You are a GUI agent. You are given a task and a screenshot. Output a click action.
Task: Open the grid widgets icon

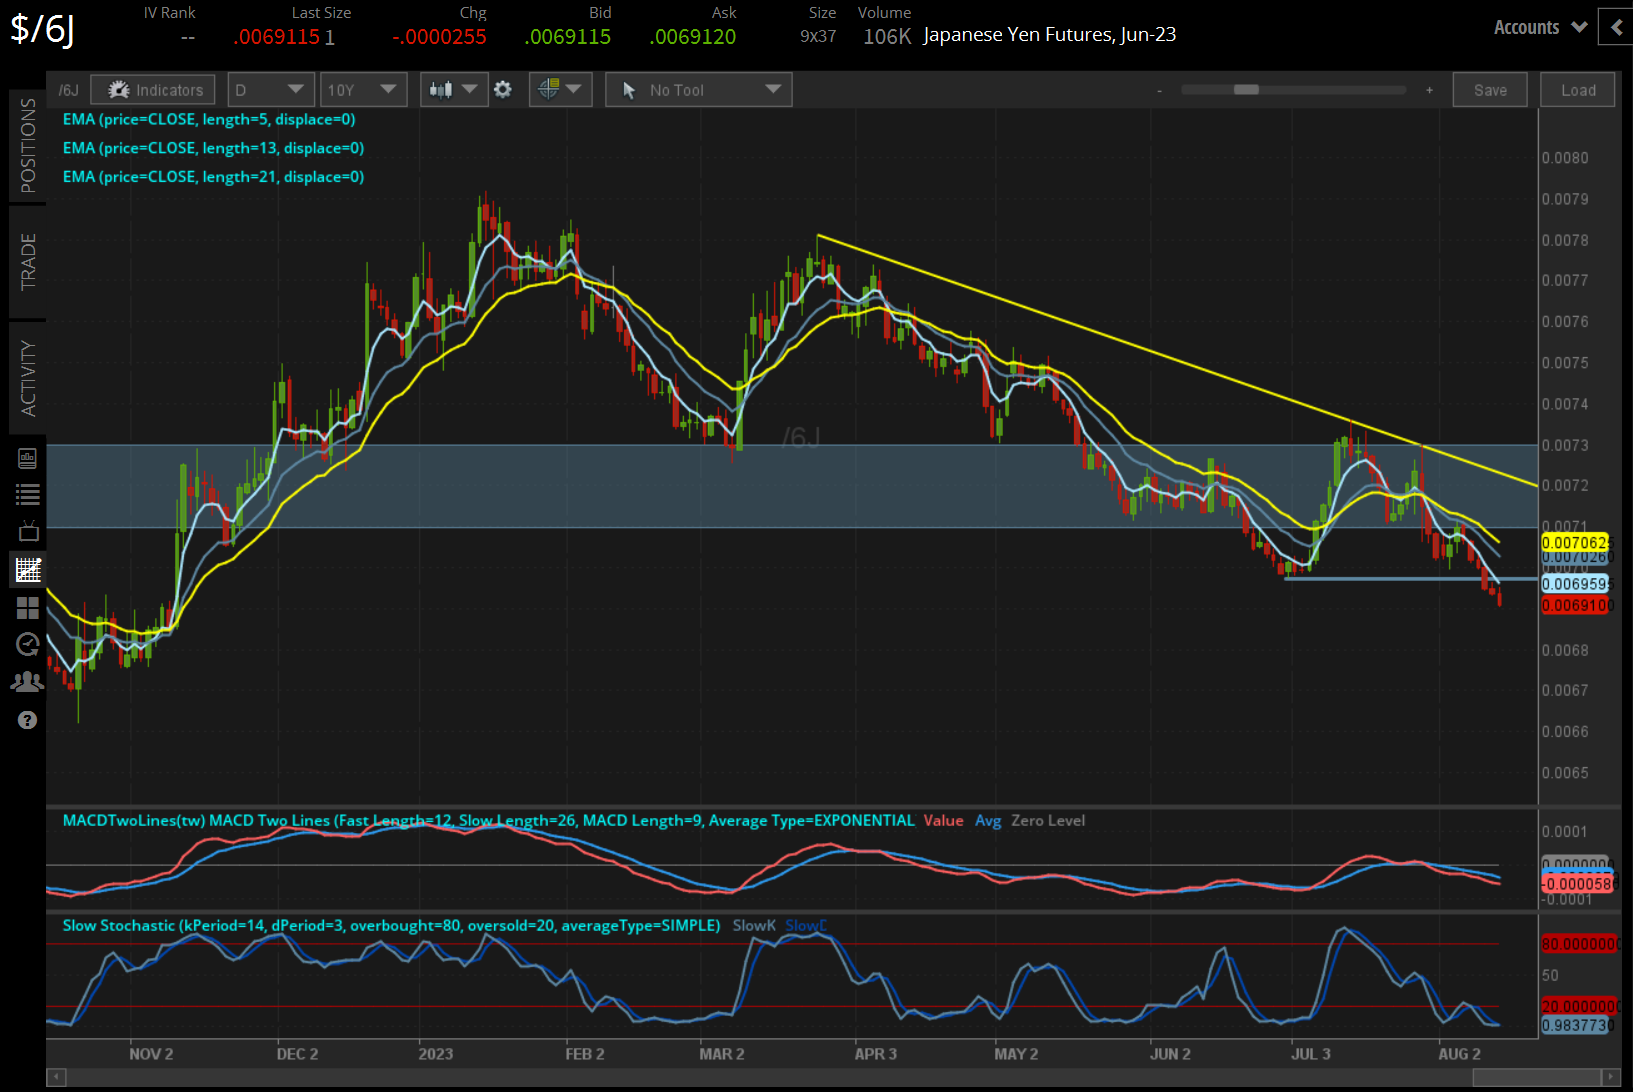(x=27, y=607)
